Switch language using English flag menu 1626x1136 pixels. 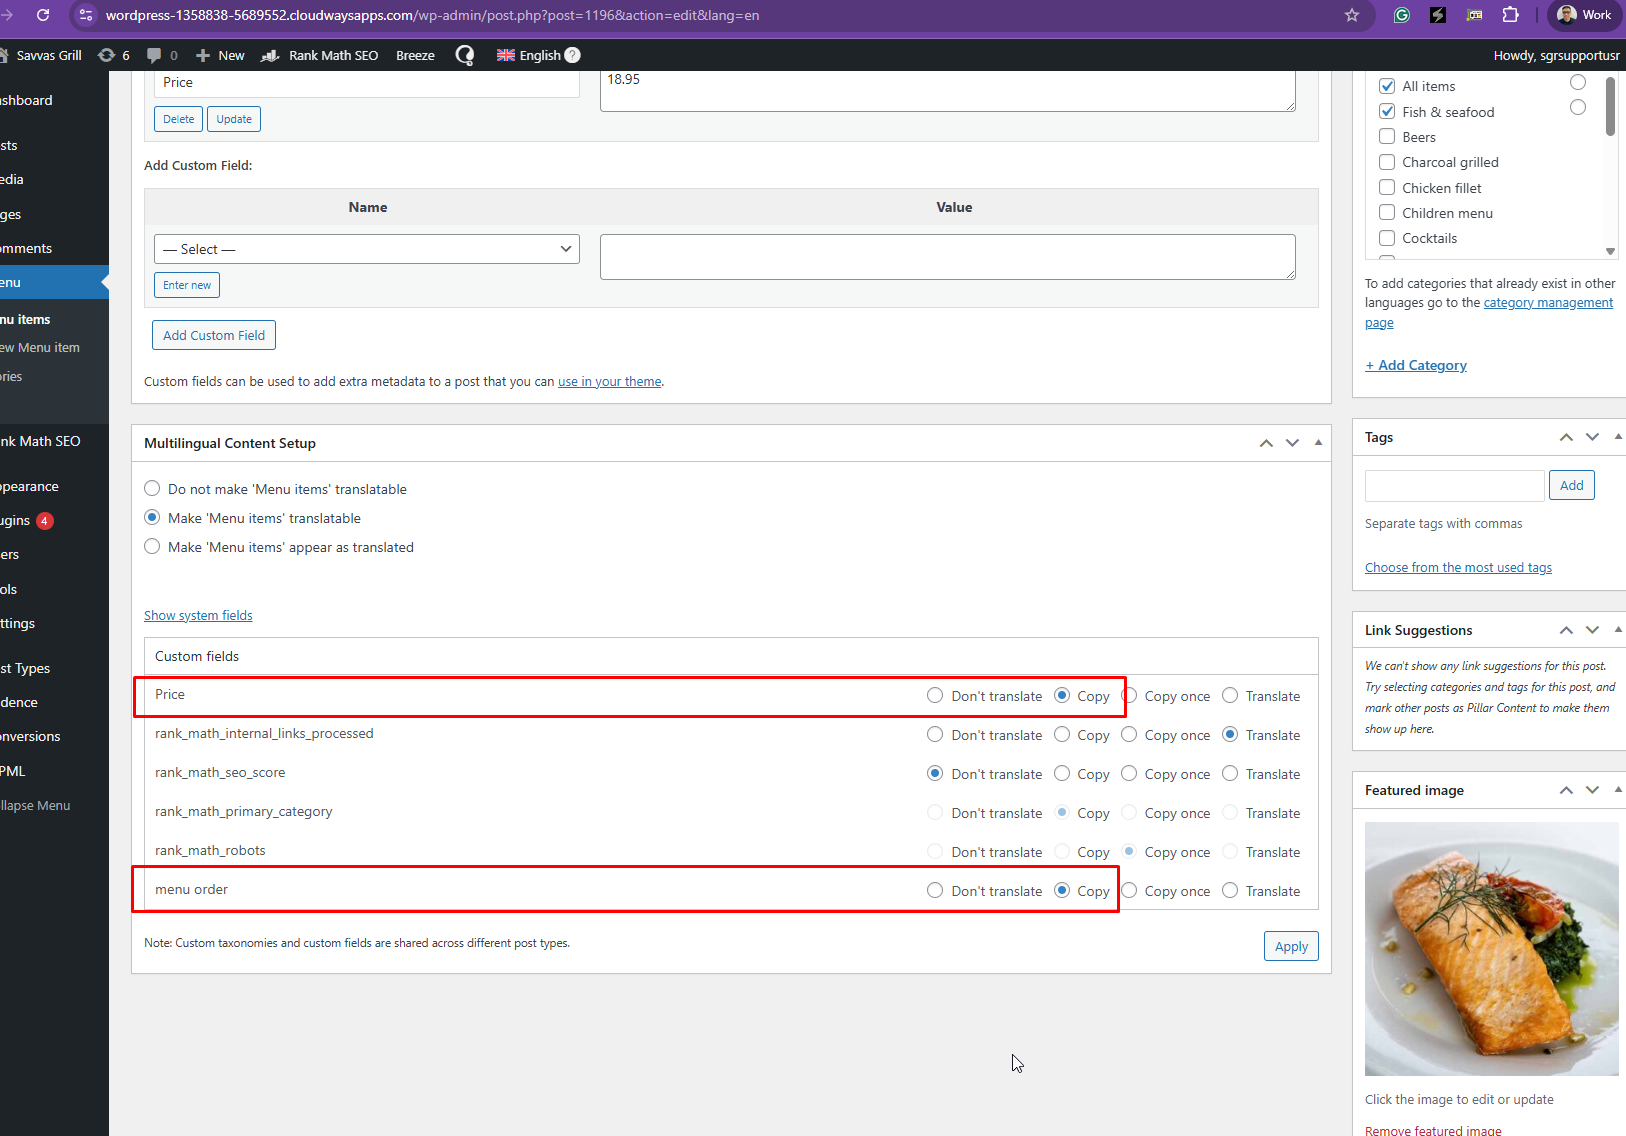tap(529, 55)
